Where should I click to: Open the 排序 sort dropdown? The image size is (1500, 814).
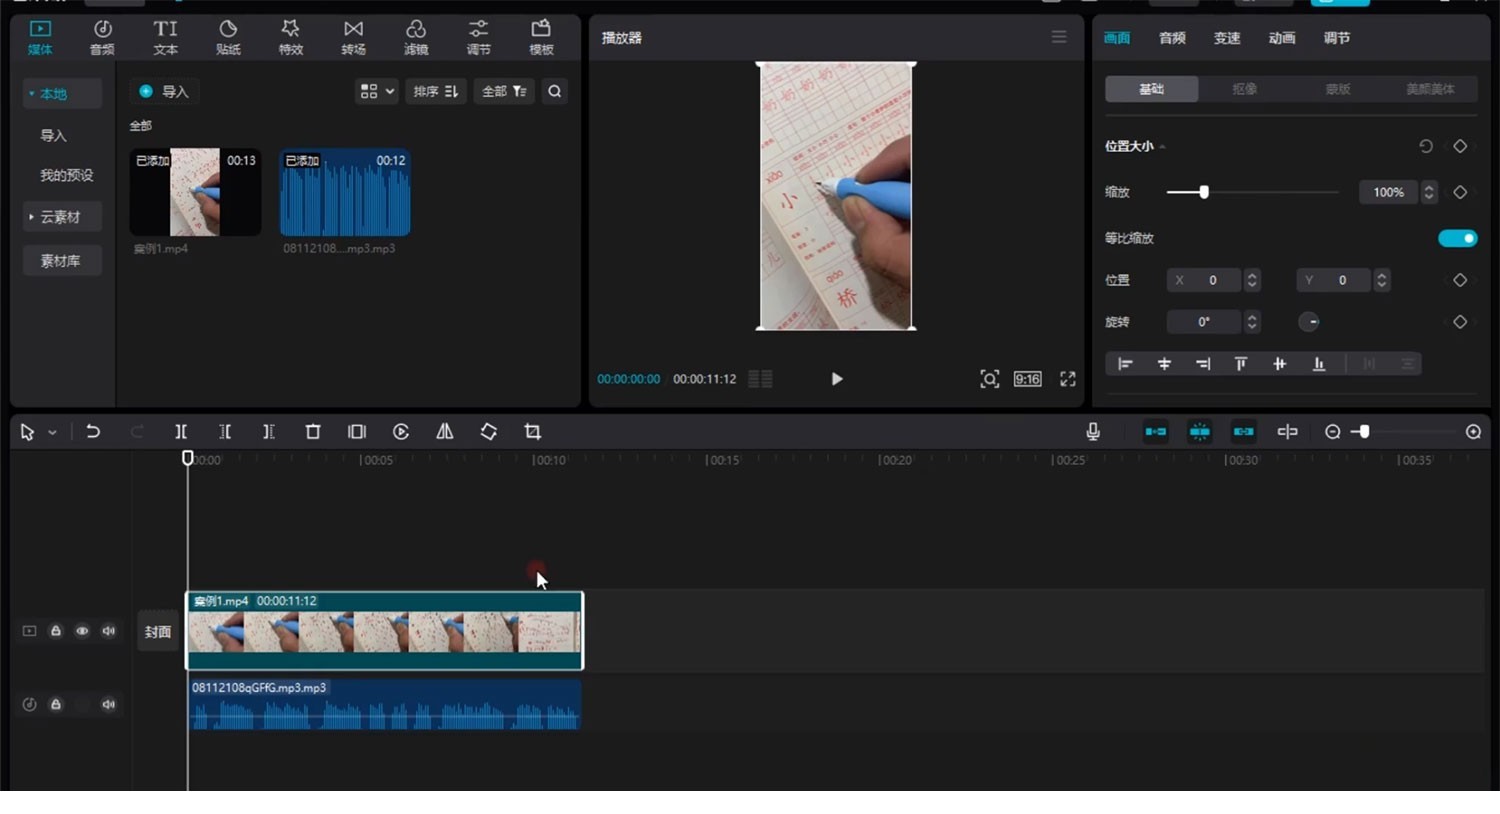436,91
